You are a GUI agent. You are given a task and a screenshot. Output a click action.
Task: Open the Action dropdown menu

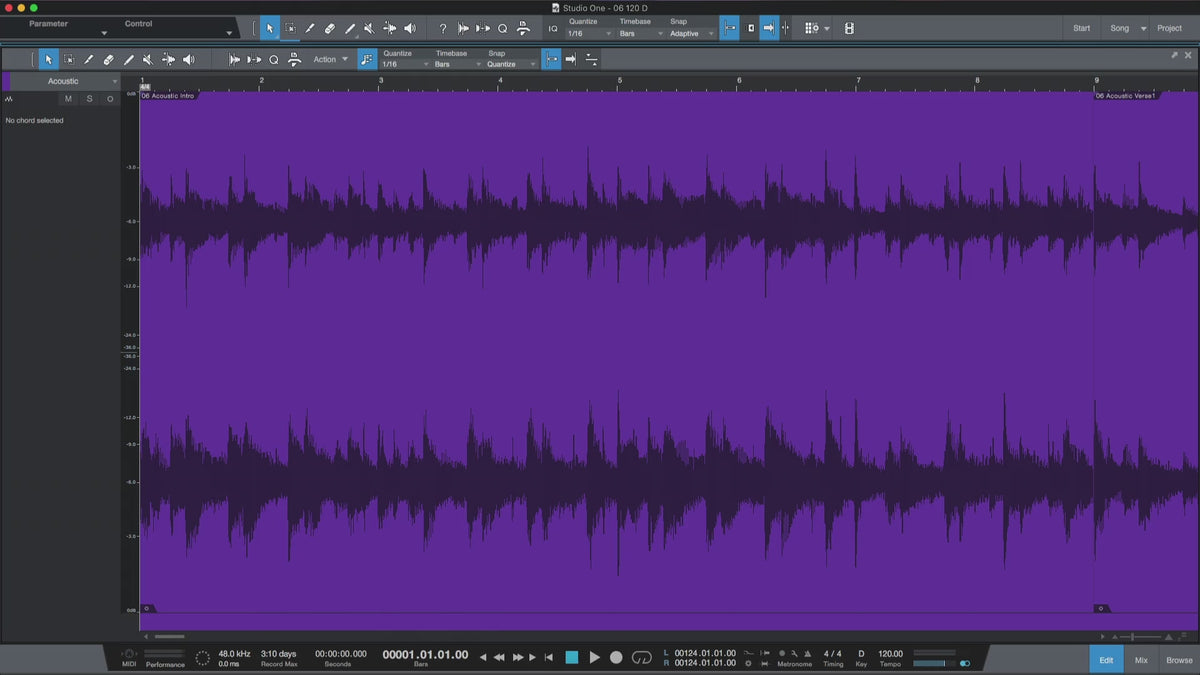[x=330, y=60]
